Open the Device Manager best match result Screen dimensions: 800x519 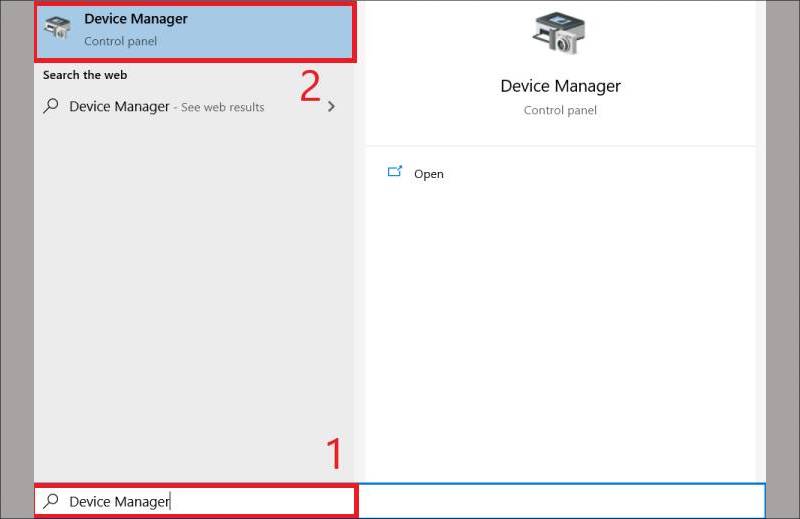[195, 32]
